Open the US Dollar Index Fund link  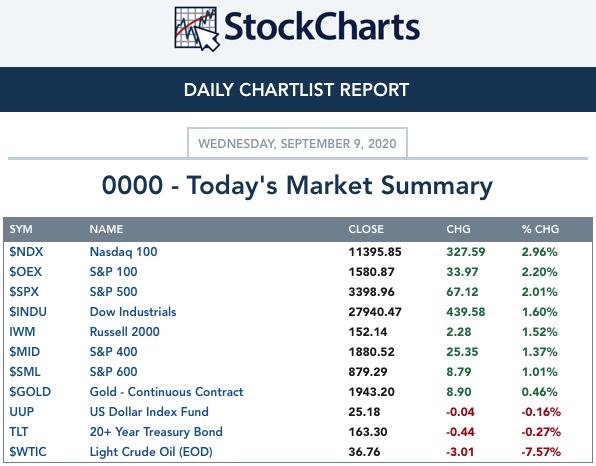pos(149,412)
